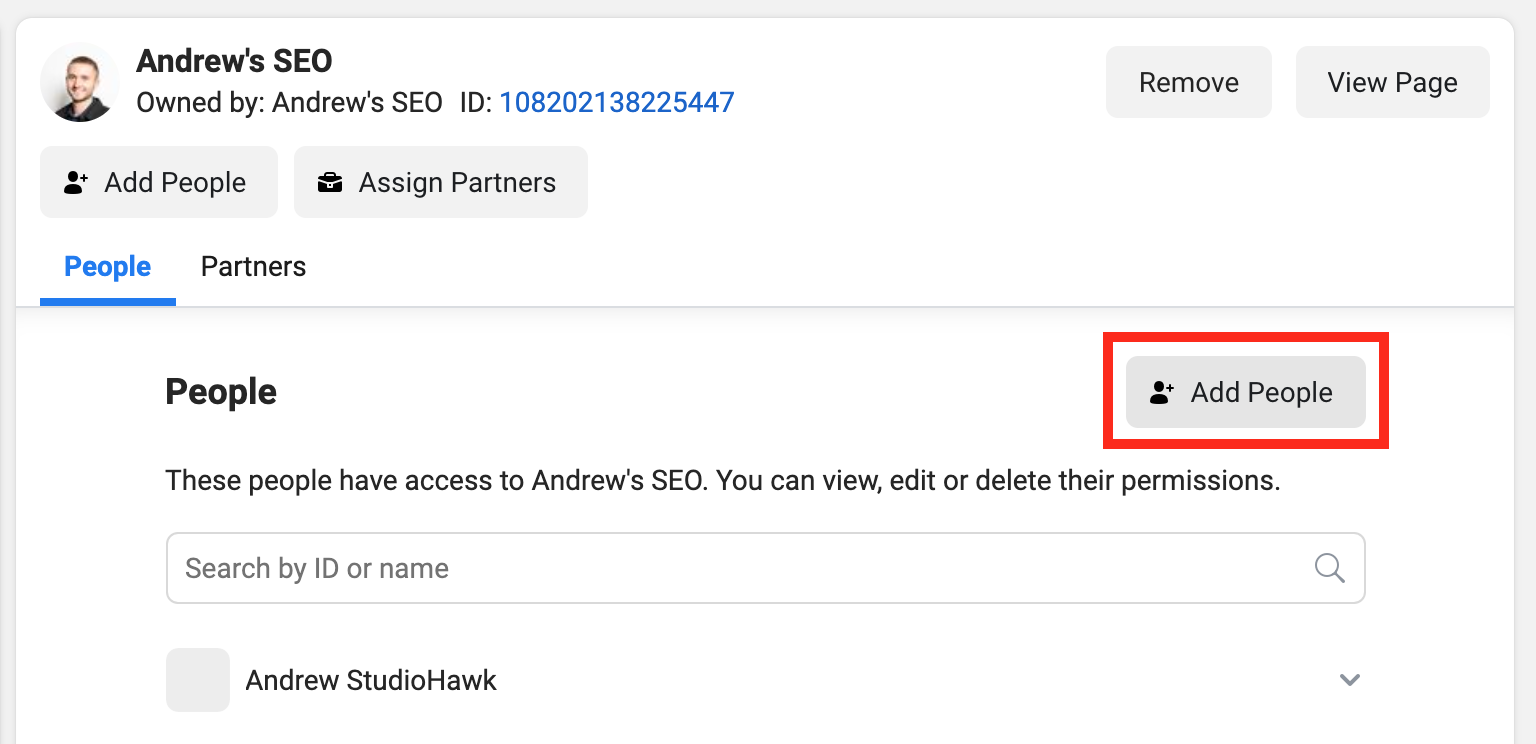1536x744 pixels.
Task: Click person-plus icon in the highlighted Add People button
Action: (1162, 392)
